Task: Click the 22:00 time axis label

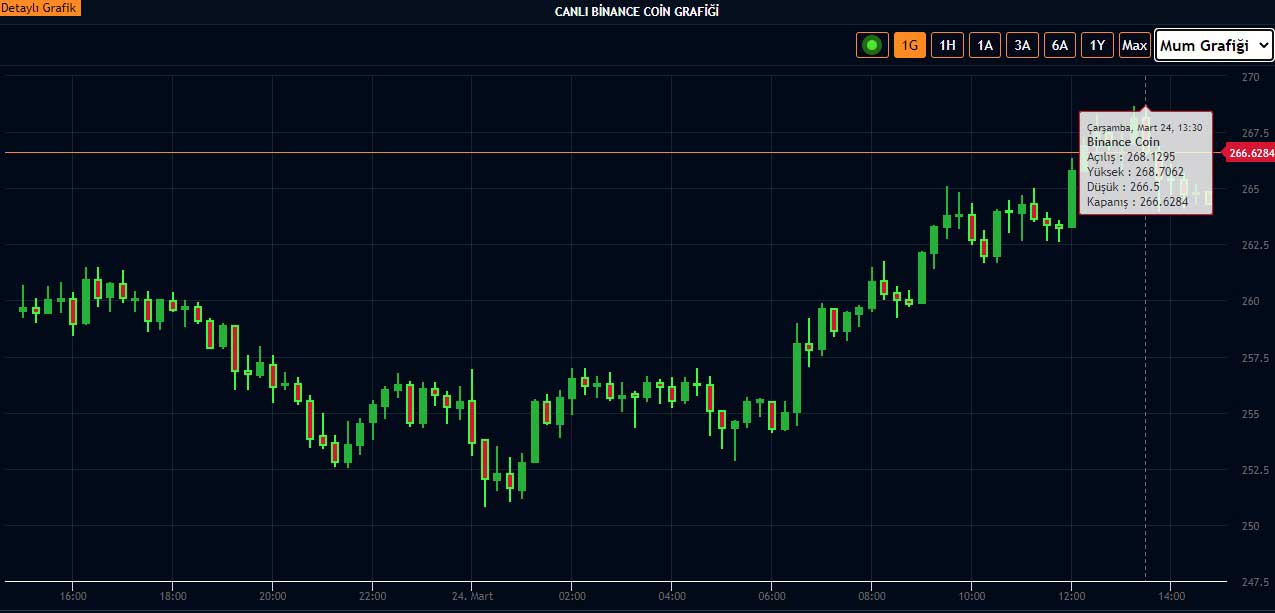Action: coord(372,596)
